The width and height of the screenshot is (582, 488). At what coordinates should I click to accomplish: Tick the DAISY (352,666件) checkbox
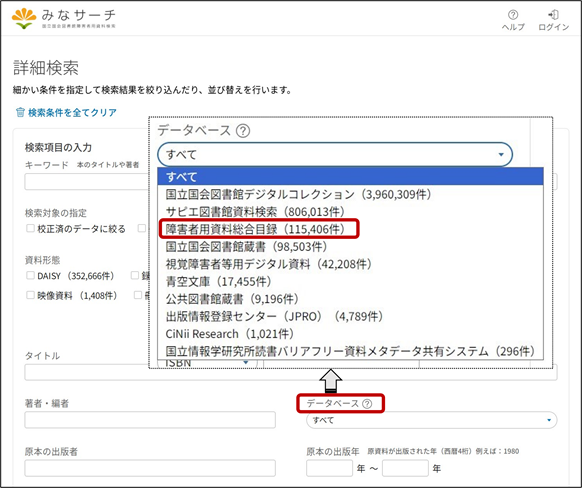pyautogui.click(x=30, y=275)
